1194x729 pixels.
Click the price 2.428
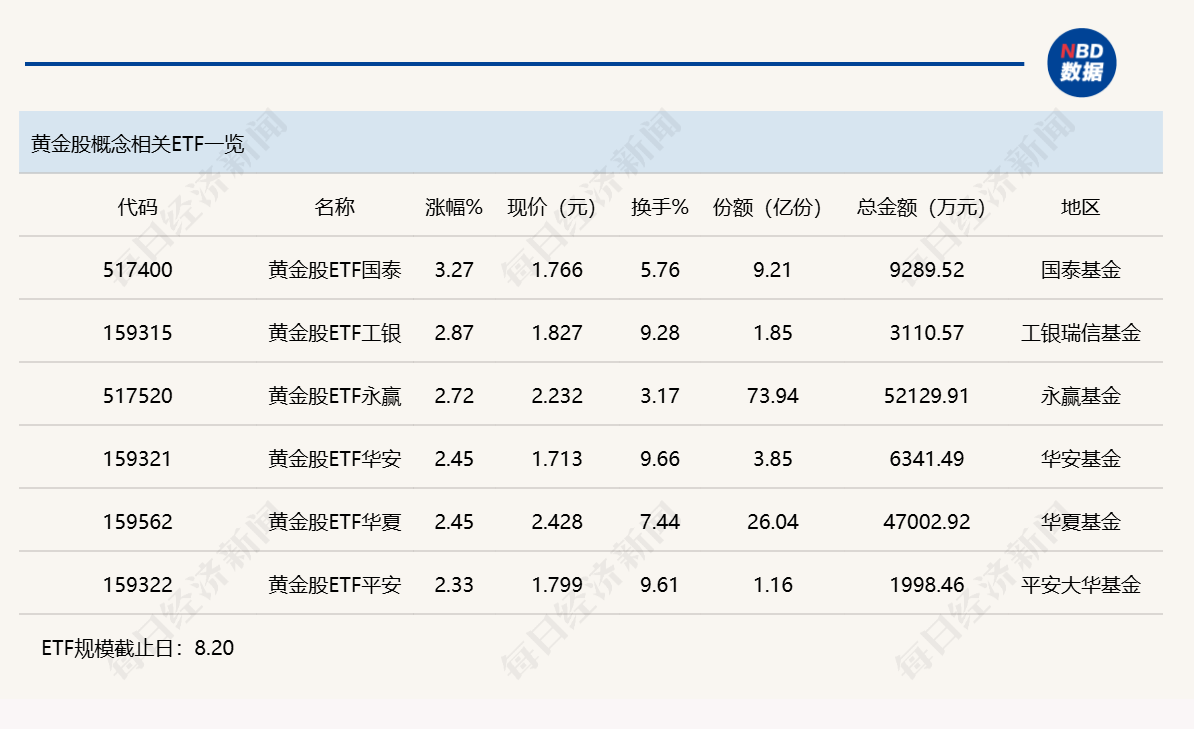click(x=557, y=522)
